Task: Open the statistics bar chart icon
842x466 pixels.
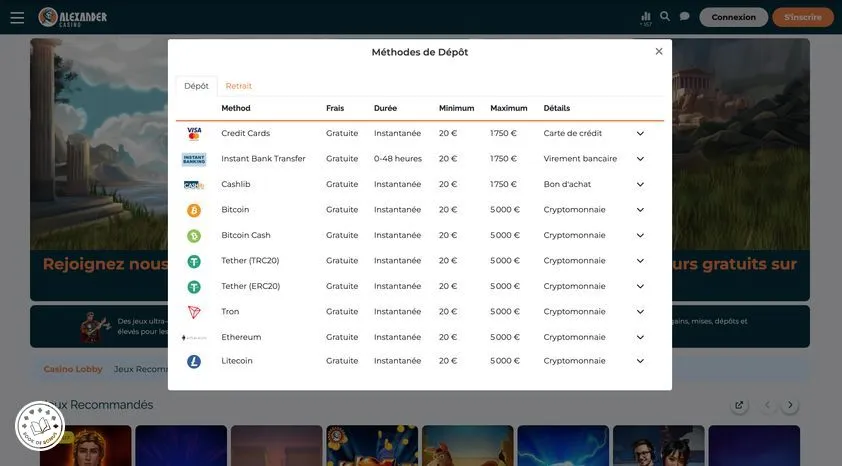Action: [646, 19]
